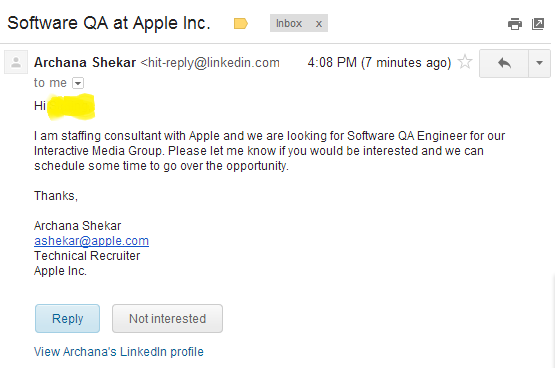The height and width of the screenshot is (368, 555).
Task: Choose the Not interested button
Action: click(x=167, y=318)
